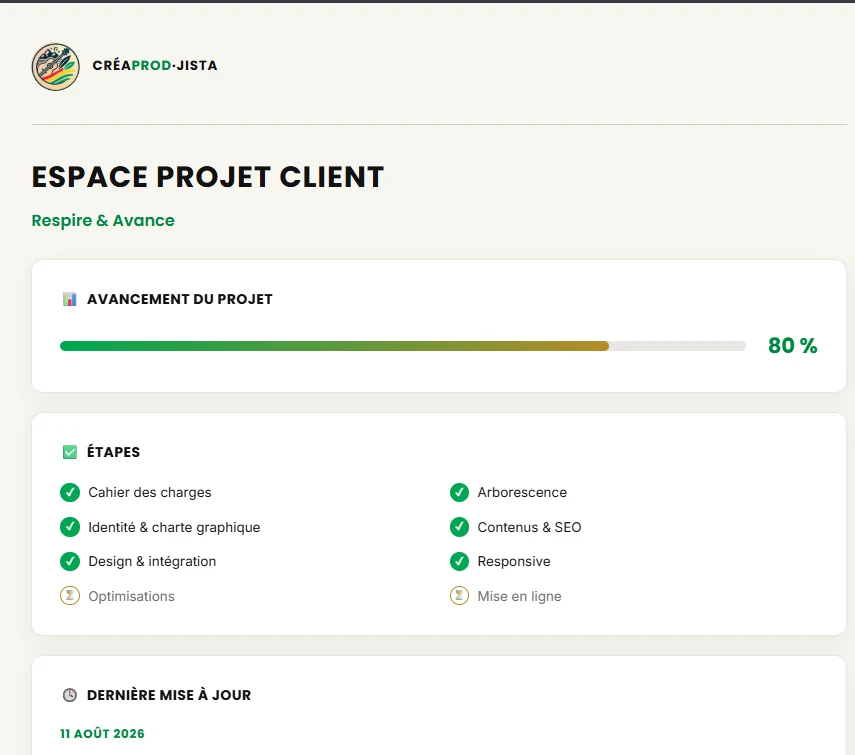
Task: Click the Arborescence step label
Action: (x=522, y=492)
